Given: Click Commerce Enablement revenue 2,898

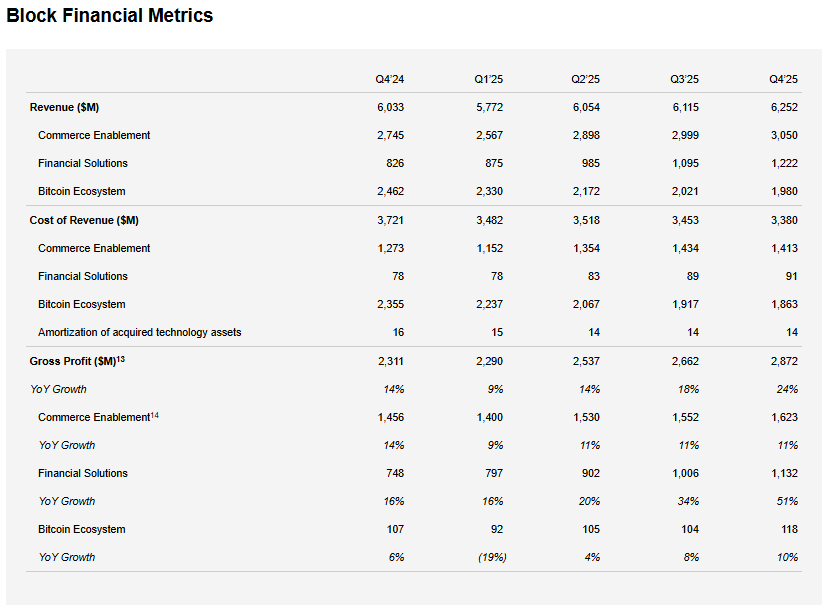Looking at the screenshot, I should click(x=587, y=135).
